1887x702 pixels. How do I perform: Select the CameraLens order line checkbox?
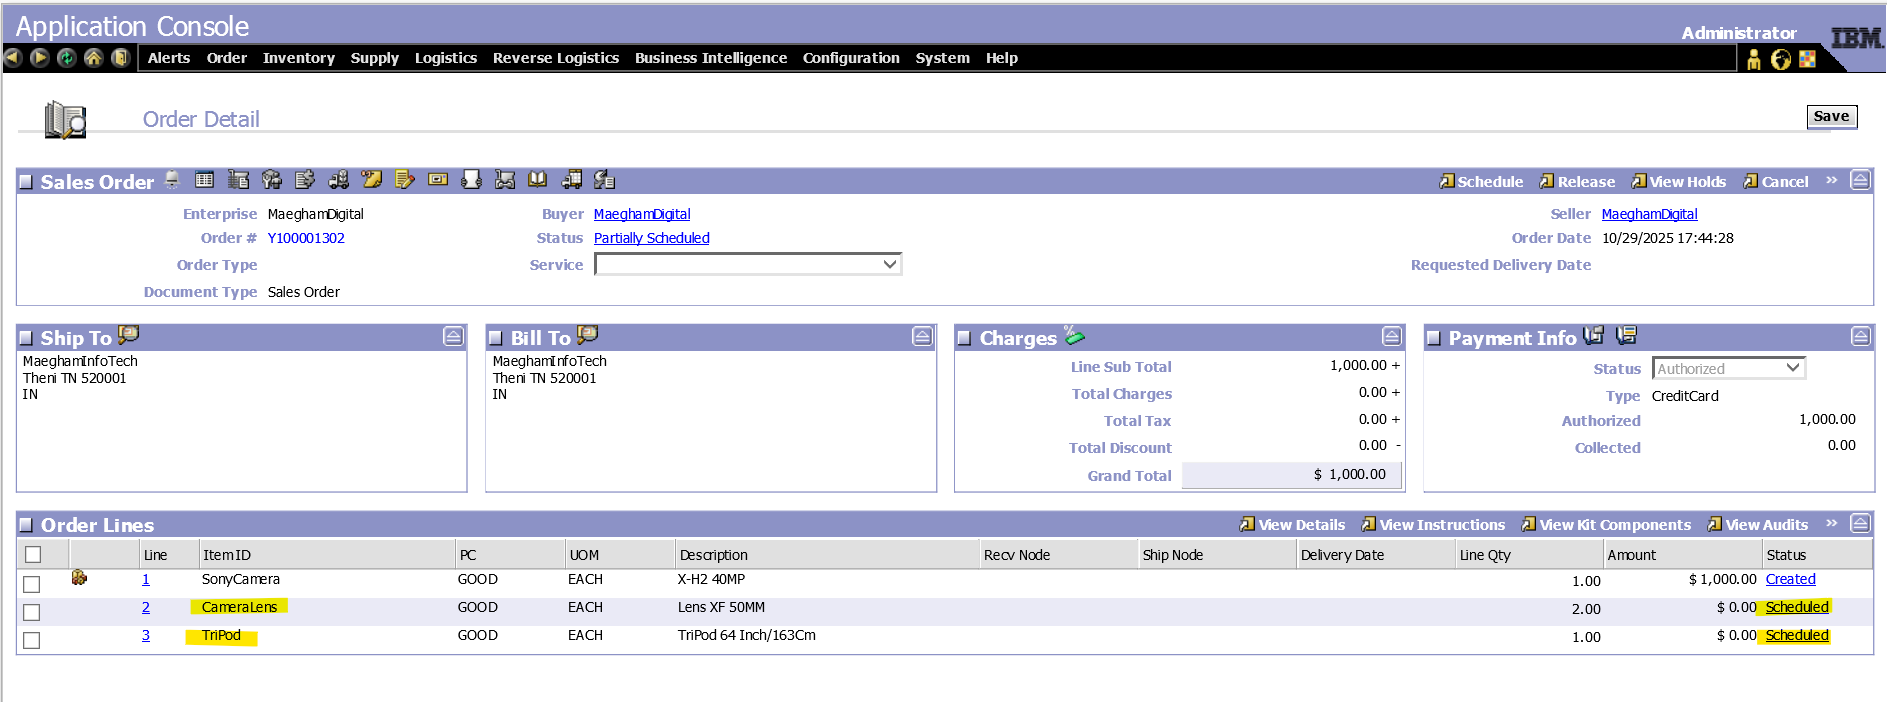click(32, 612)
